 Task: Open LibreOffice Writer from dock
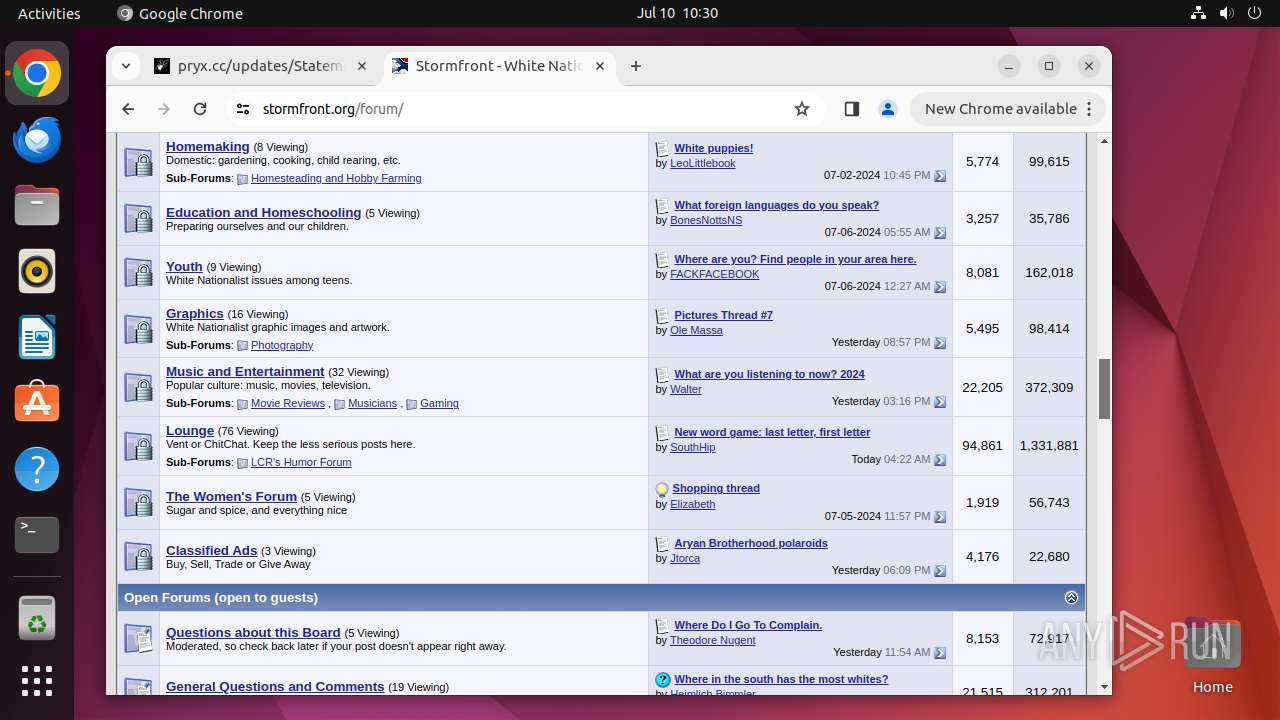pyautogui.click(x=37, y=338)
